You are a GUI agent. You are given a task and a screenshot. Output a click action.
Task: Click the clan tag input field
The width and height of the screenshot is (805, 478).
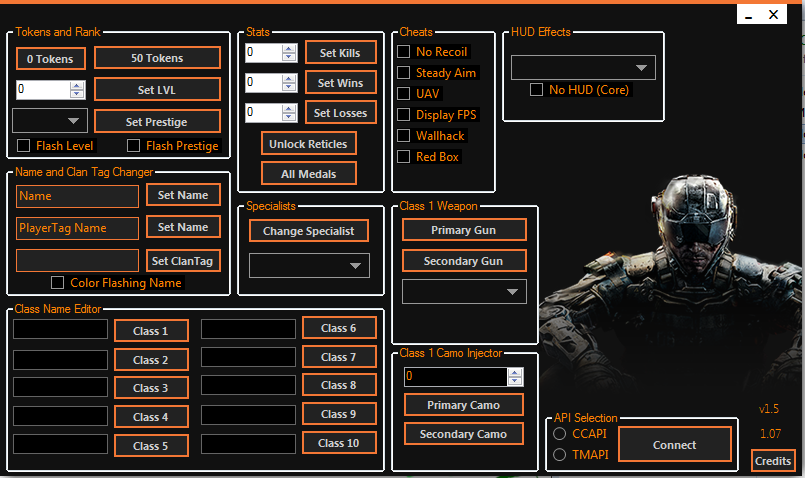pos(78,260)
